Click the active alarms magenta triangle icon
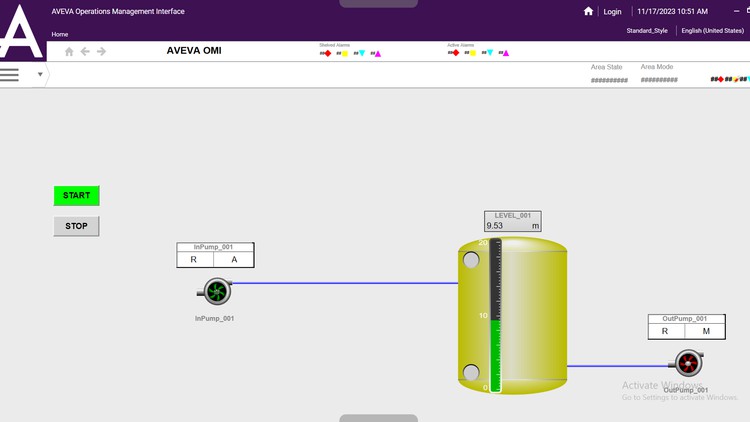 pyautogui.click(x=506, y=53)
